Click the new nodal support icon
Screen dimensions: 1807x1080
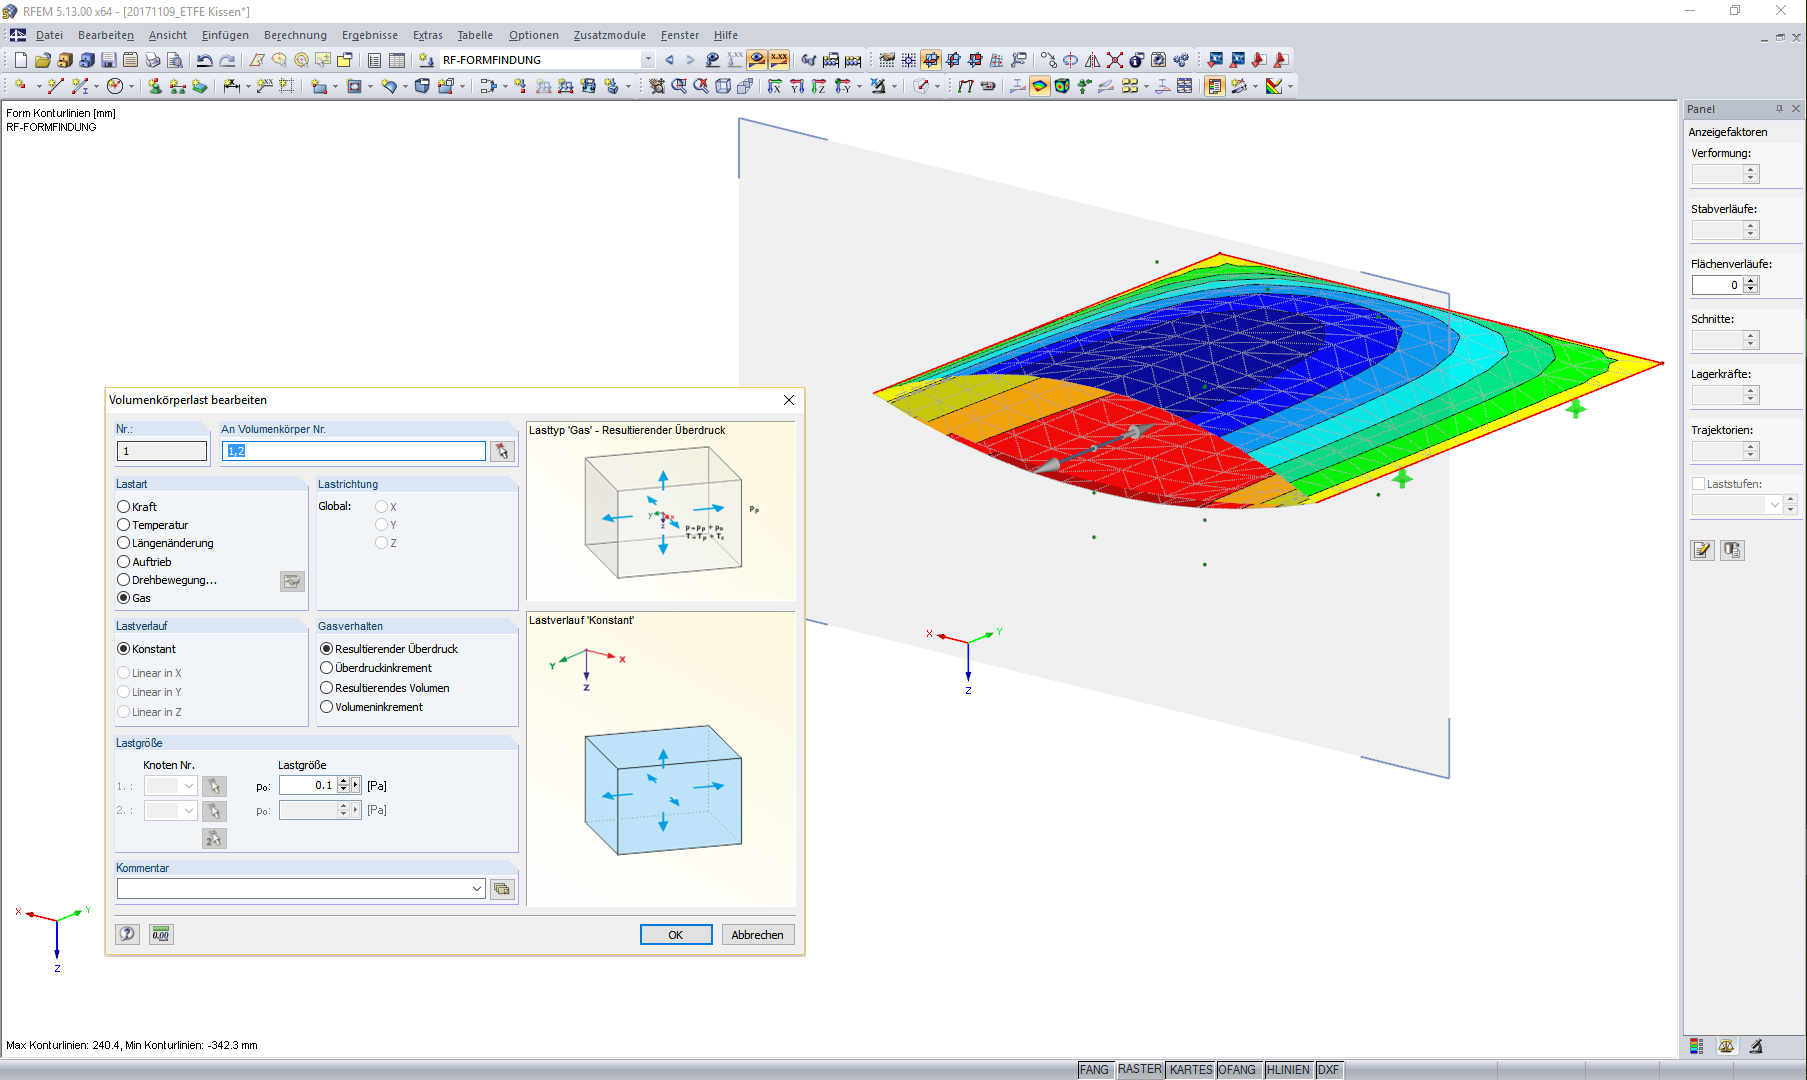pyautogui.click(x=155, y=86)
